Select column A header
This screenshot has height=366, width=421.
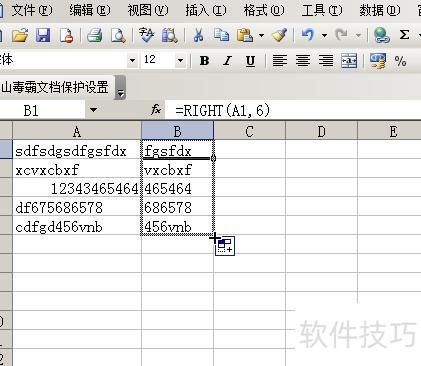point(77,132)
